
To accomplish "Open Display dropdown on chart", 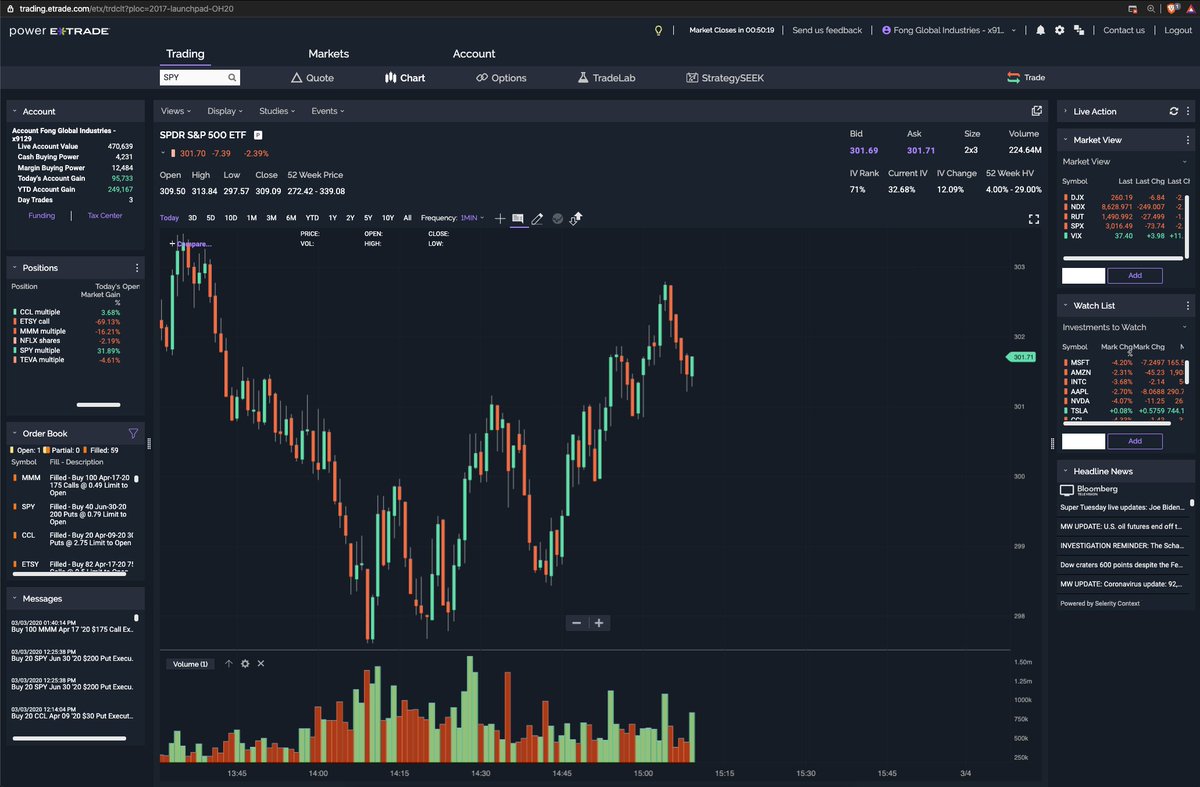I will [224, 111].
